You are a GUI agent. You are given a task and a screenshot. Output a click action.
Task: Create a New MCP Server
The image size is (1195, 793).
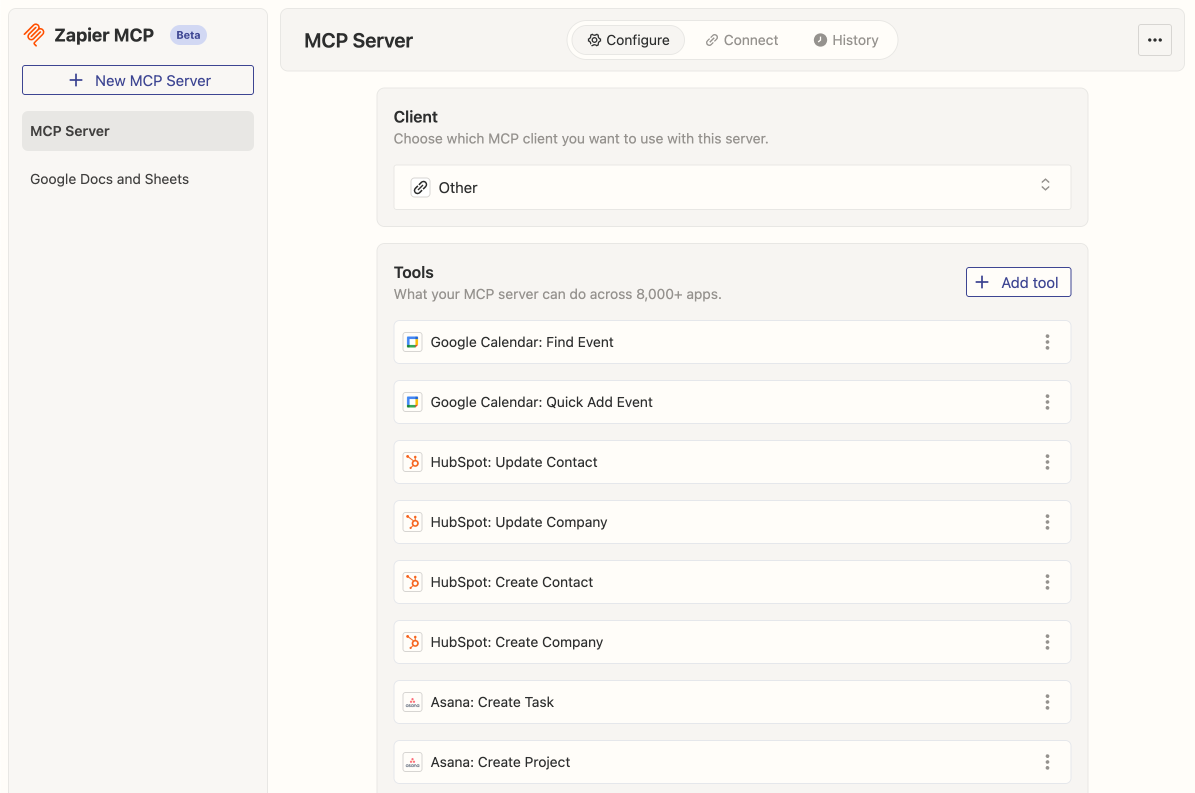(x=138, y=80)
